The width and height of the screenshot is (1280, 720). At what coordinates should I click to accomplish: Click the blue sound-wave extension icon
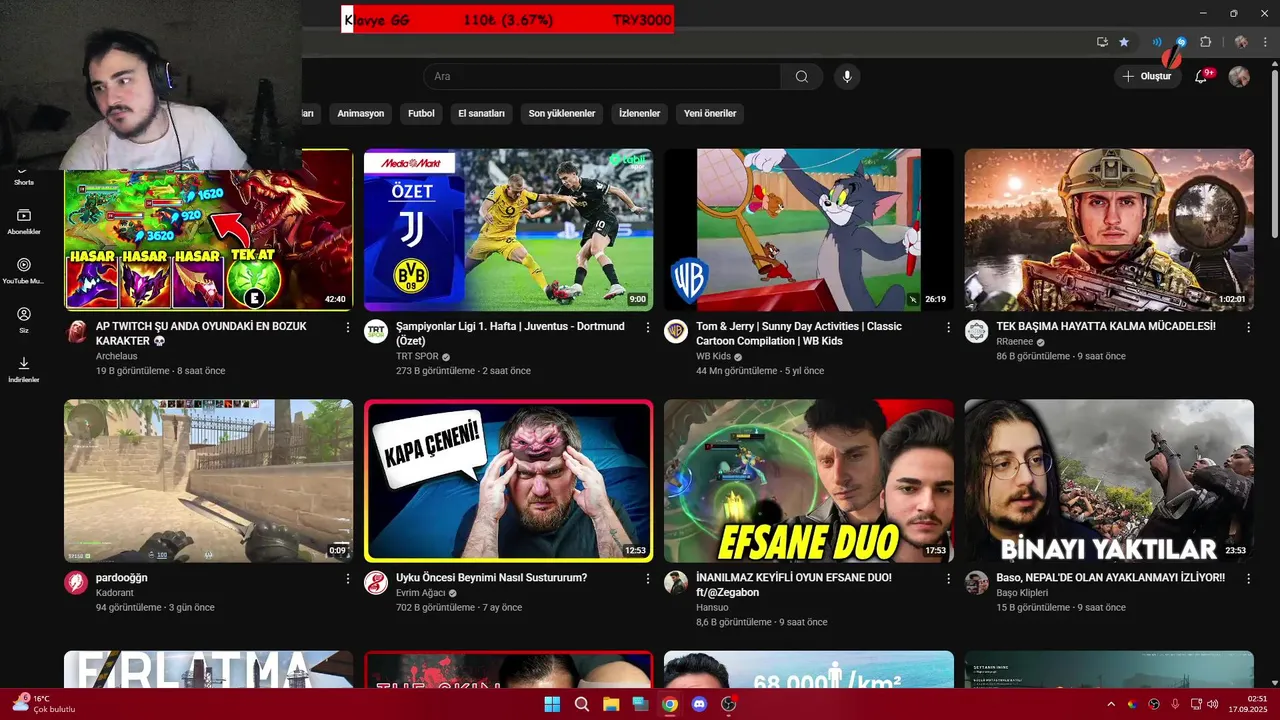(1157, 42)
